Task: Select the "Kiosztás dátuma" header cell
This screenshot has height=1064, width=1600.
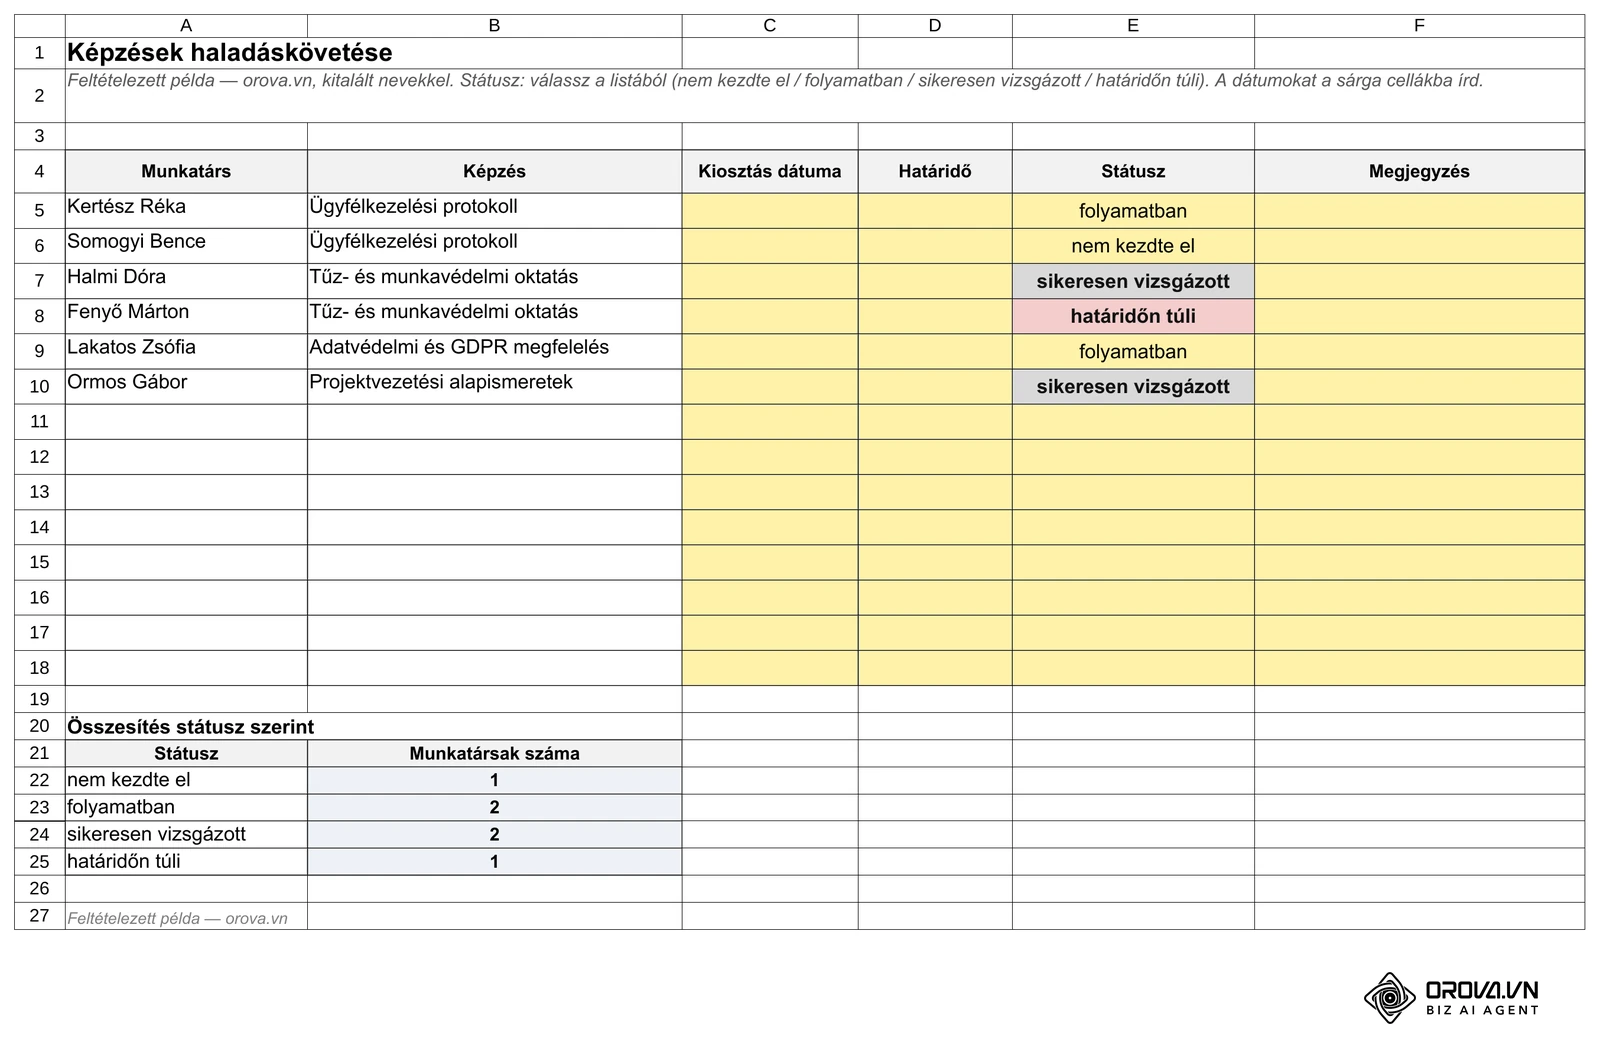Action: [x=770, y=171]
